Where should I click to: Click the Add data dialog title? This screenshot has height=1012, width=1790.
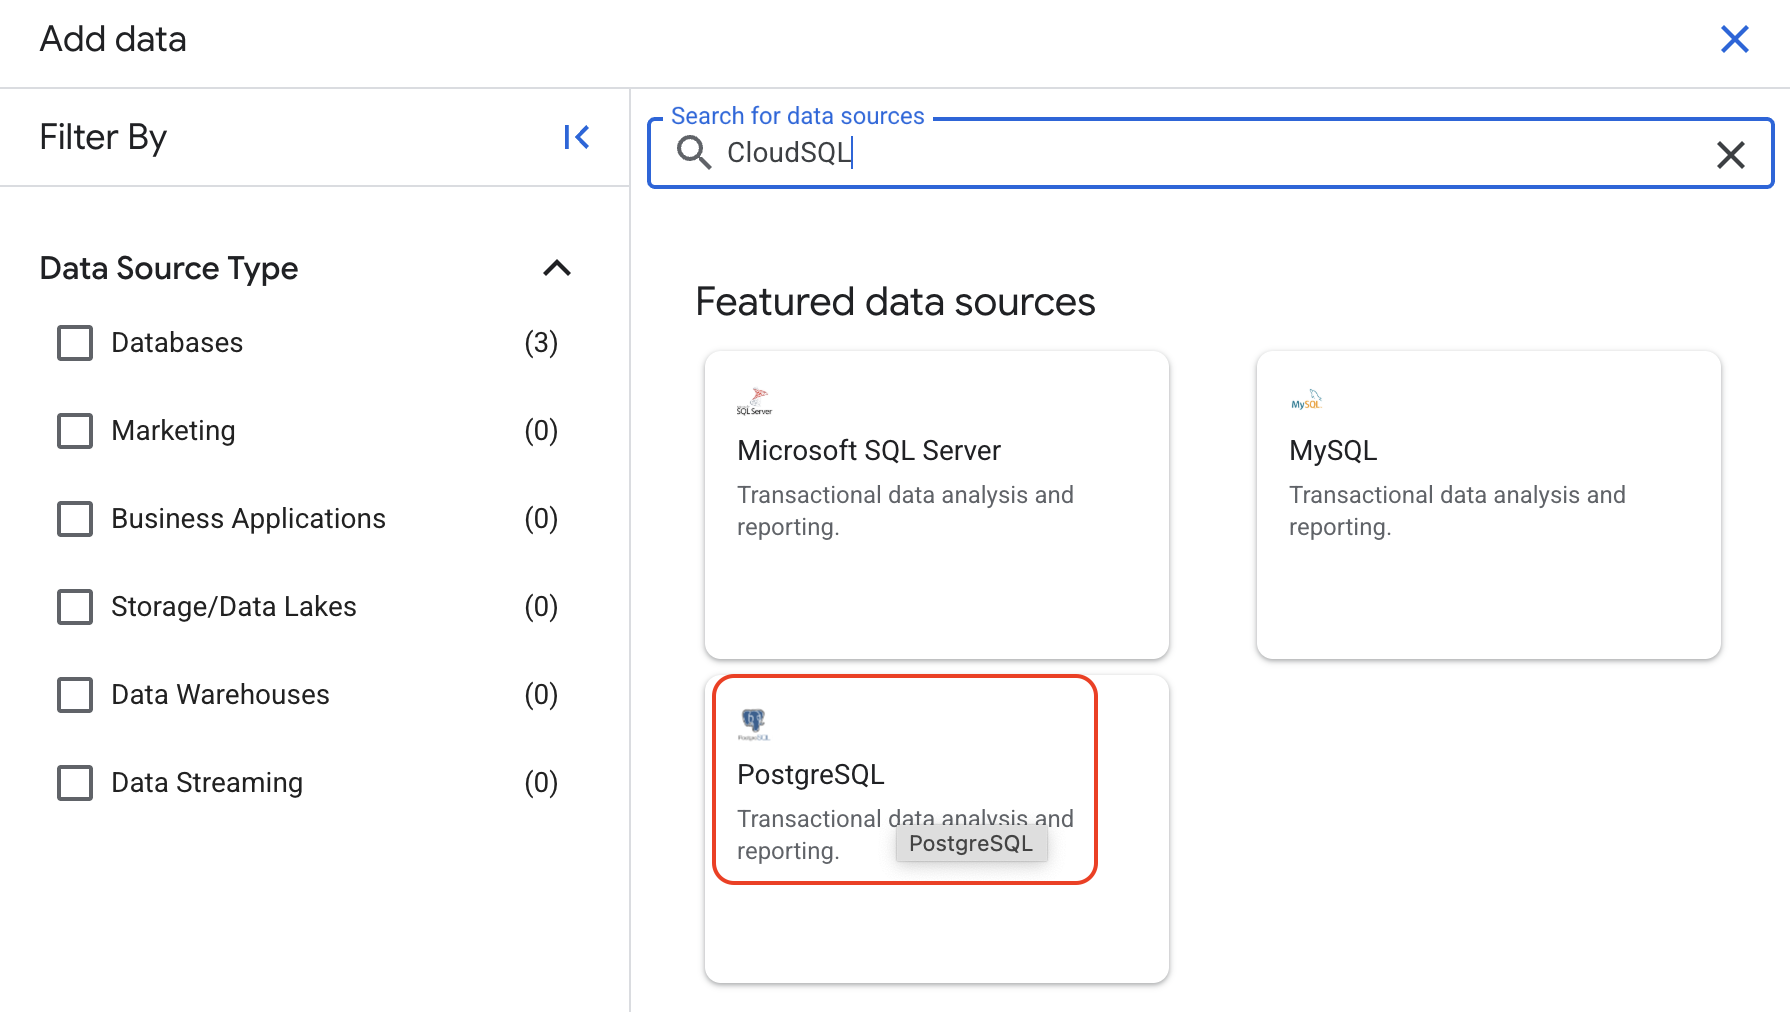[113, 39]
